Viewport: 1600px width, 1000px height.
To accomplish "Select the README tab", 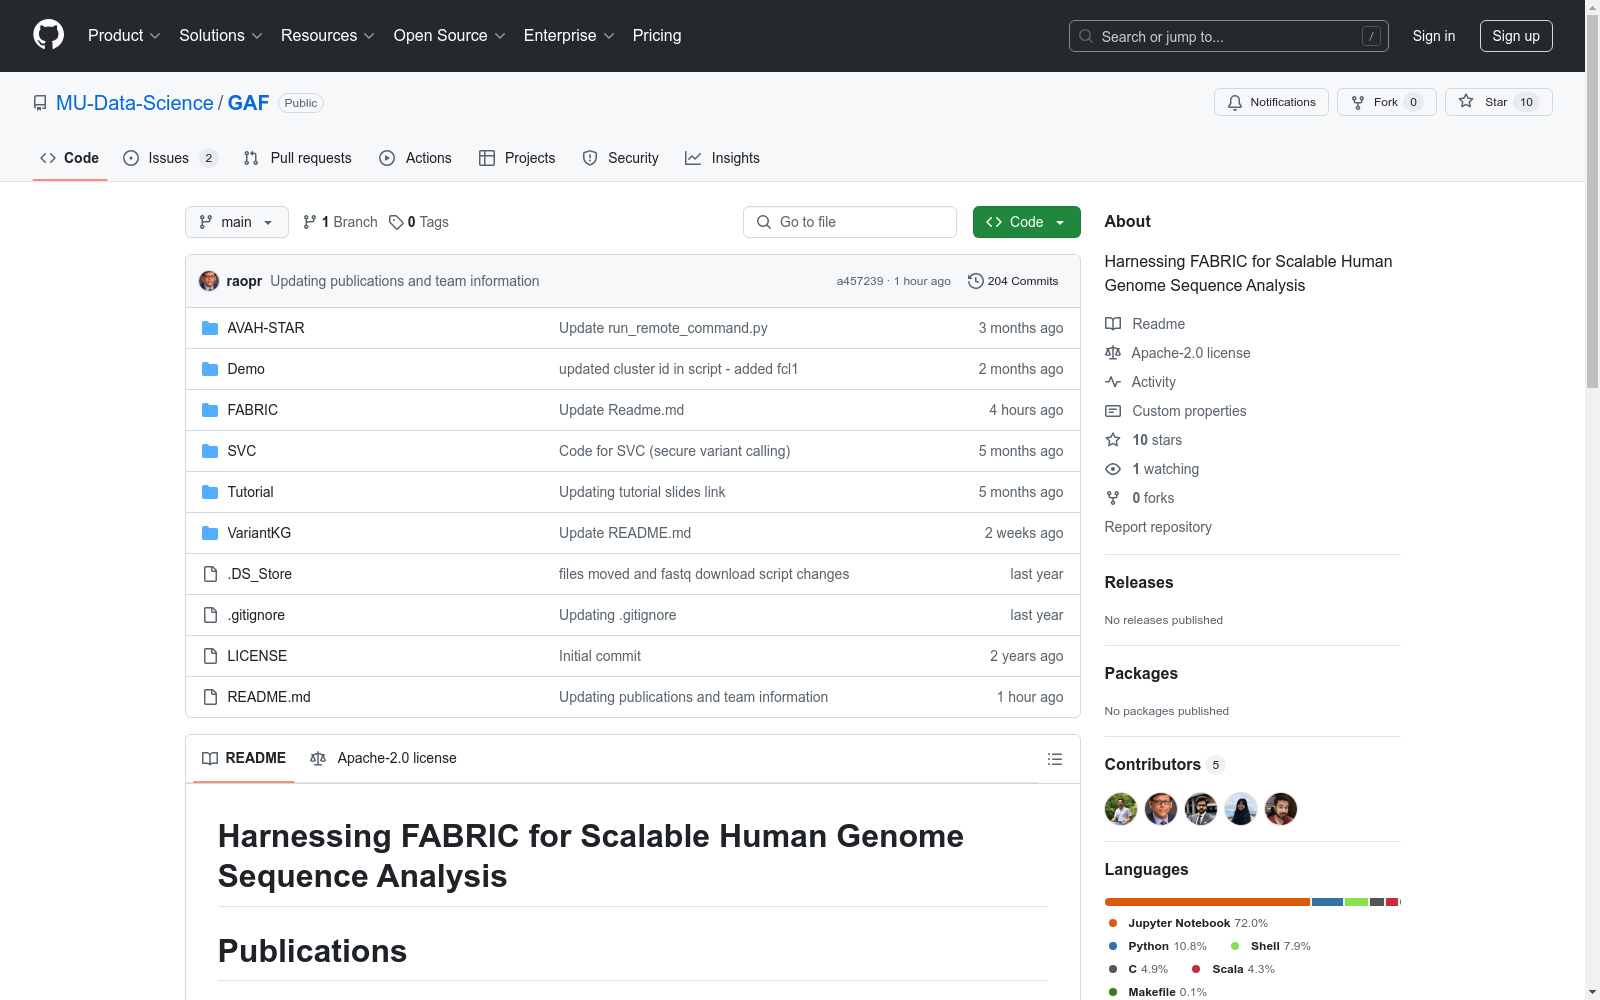I will (244, 758).
